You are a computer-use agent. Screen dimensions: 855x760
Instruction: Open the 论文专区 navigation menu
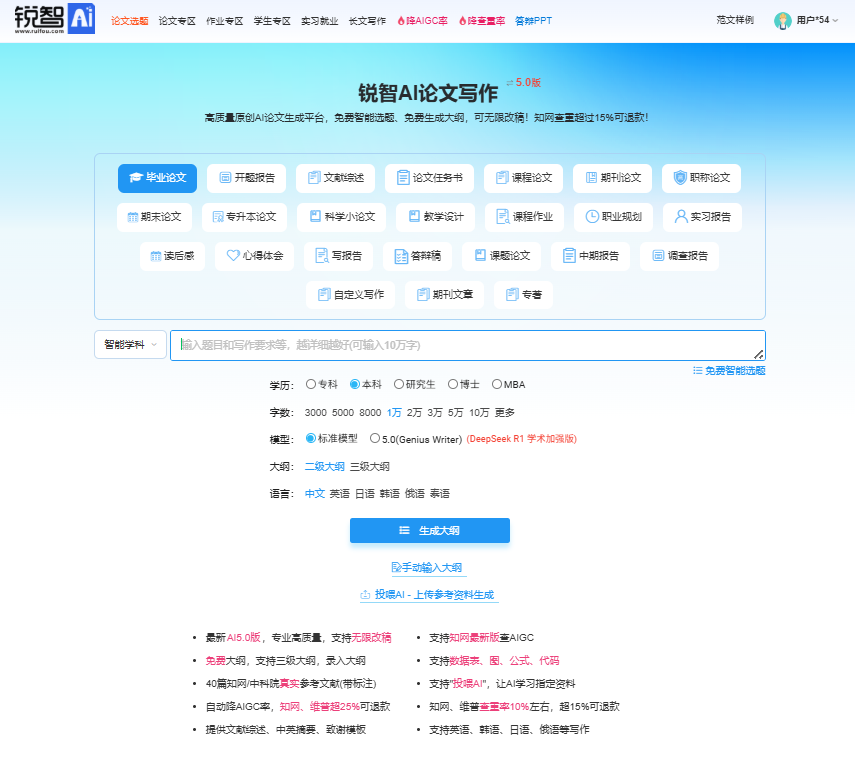(176, 20)
